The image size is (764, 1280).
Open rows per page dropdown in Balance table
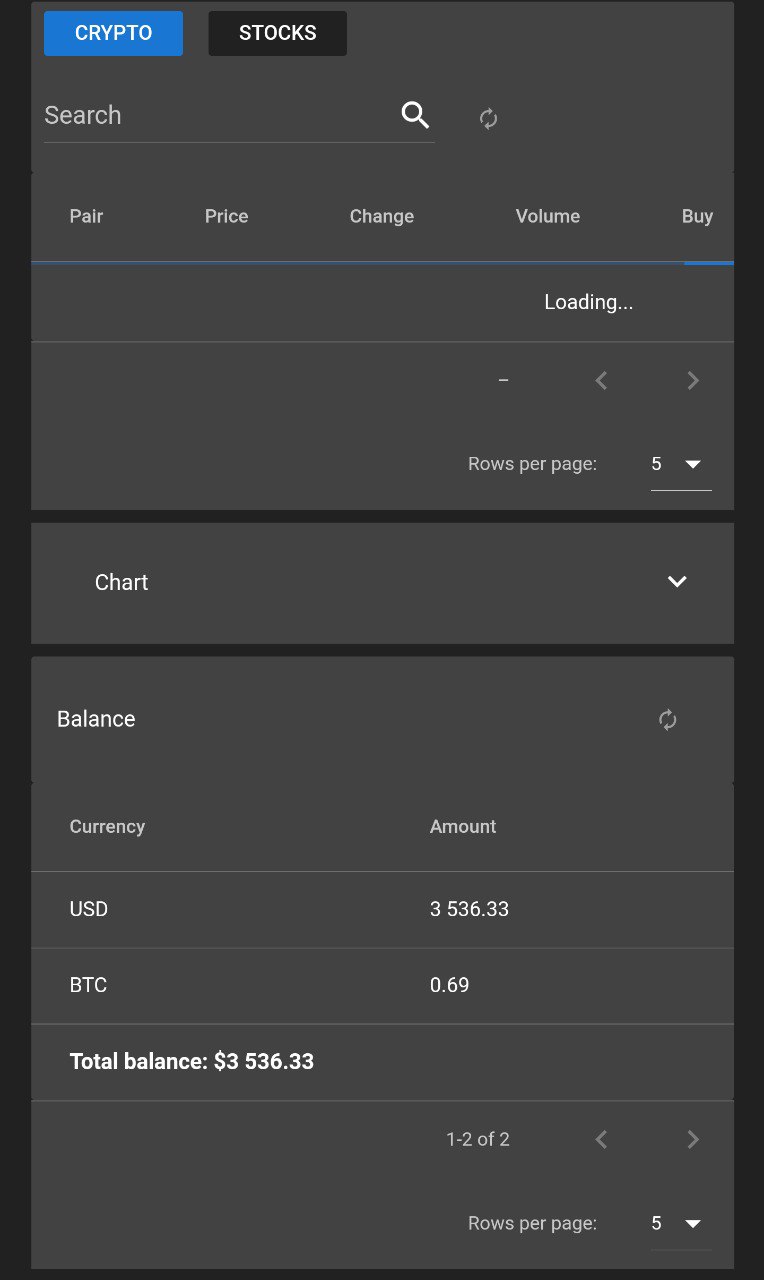click(681, 1223)
